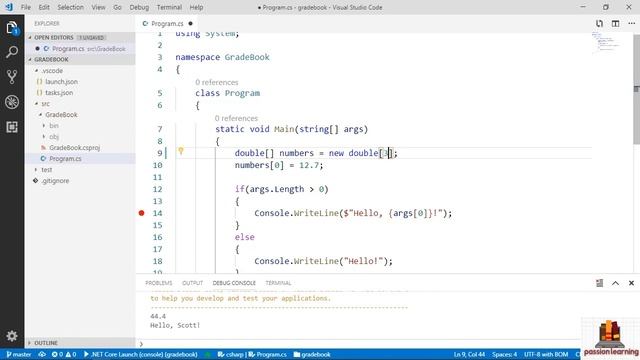Image resolution: width=640 pixels, height=360 pixels.
Task: Open the editor More Actions ellipsis
Action: tap(631, 24)
